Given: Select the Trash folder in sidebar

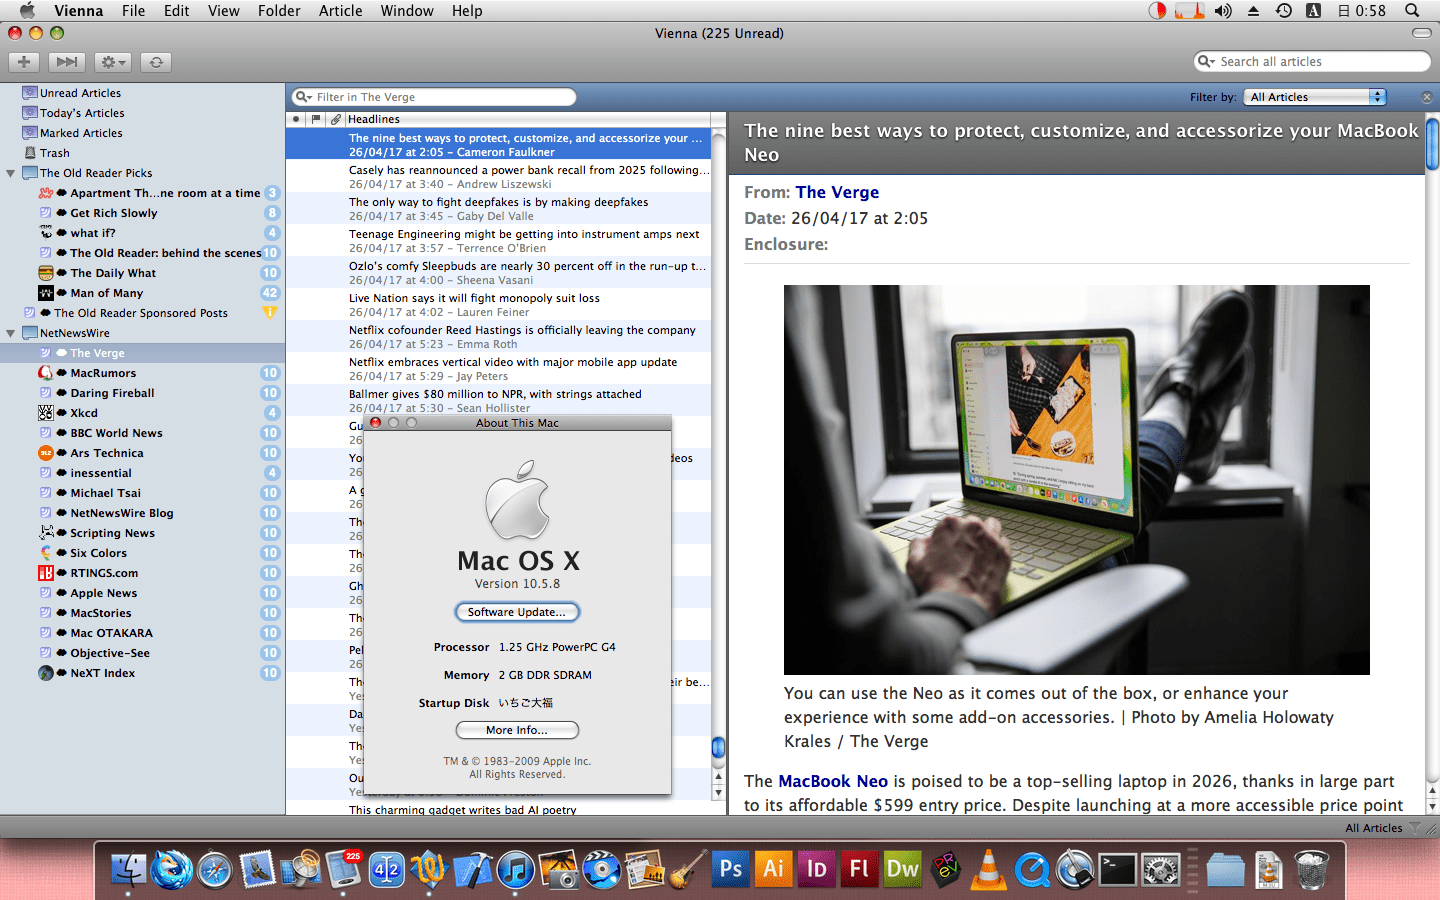Looking at the screenshot, I should (x=55, y=153).
